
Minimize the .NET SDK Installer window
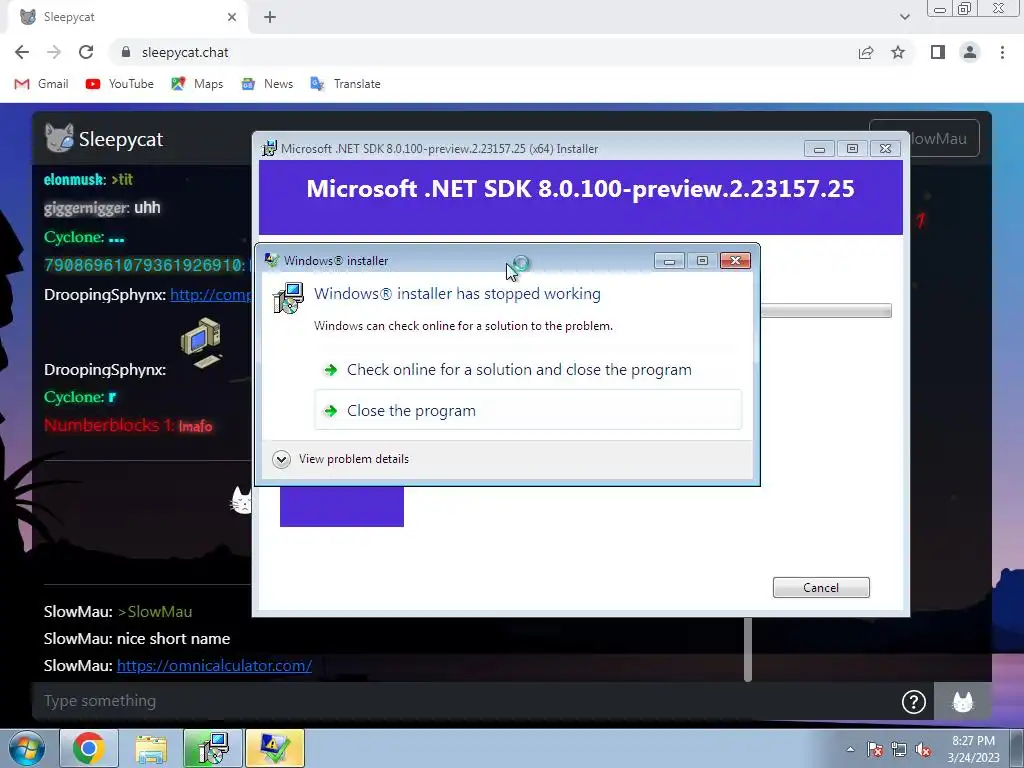click(819, 149)
